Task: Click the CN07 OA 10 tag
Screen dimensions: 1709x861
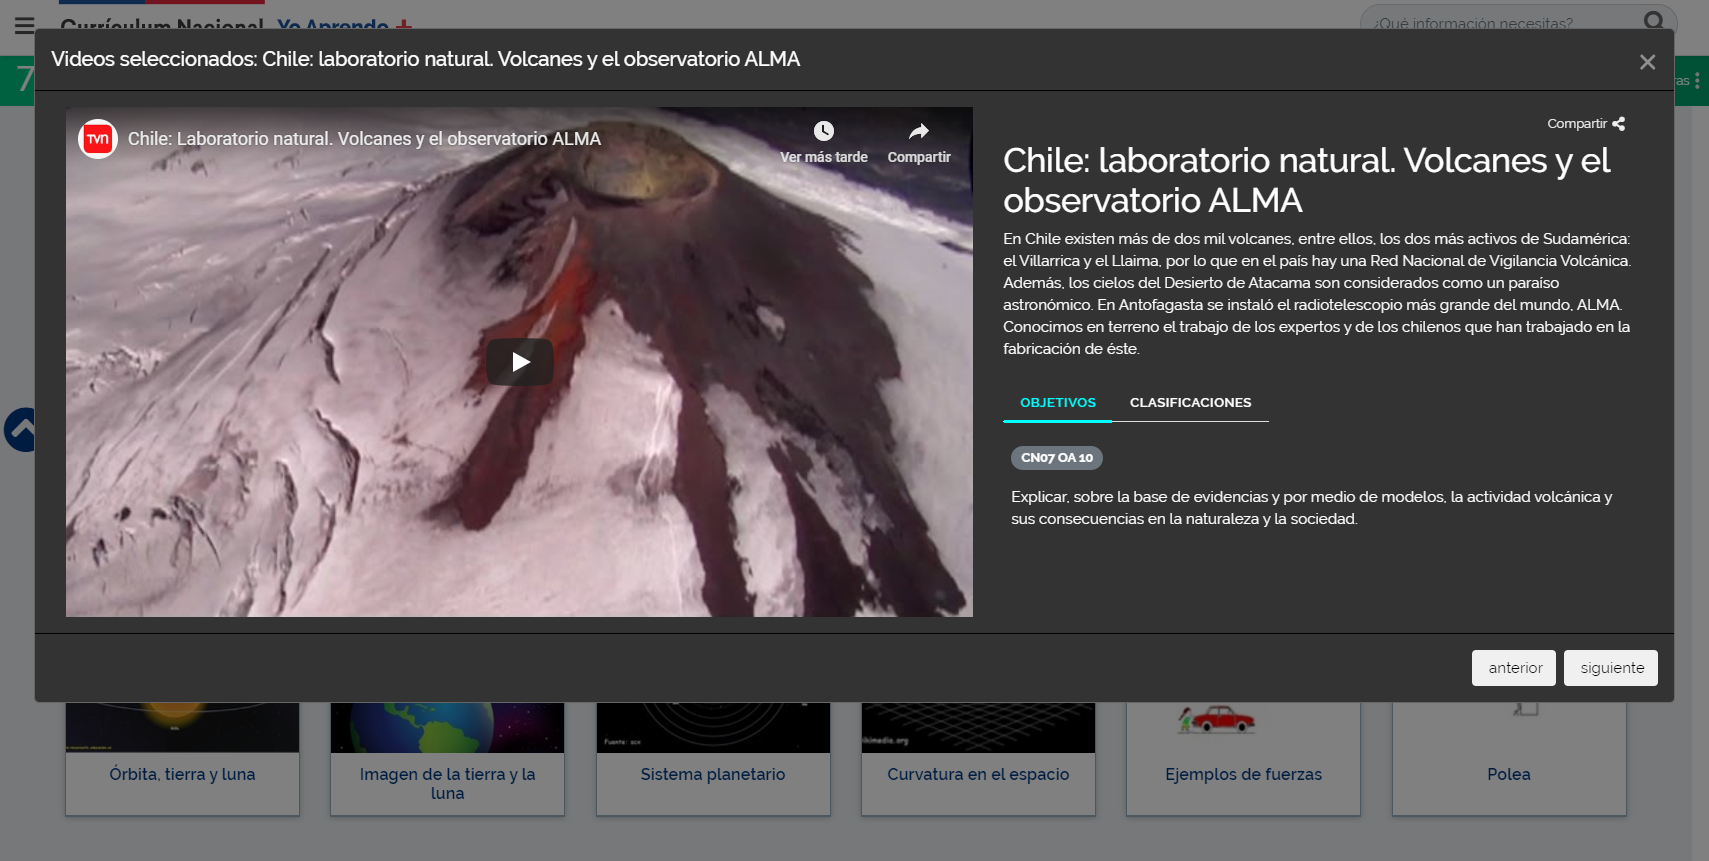Action: 1057,458
